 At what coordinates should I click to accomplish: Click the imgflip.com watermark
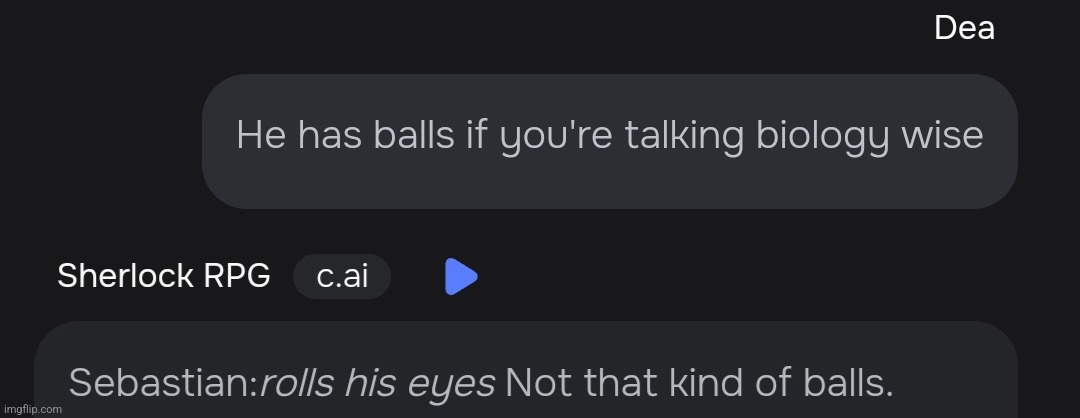[x=32, y=410]
